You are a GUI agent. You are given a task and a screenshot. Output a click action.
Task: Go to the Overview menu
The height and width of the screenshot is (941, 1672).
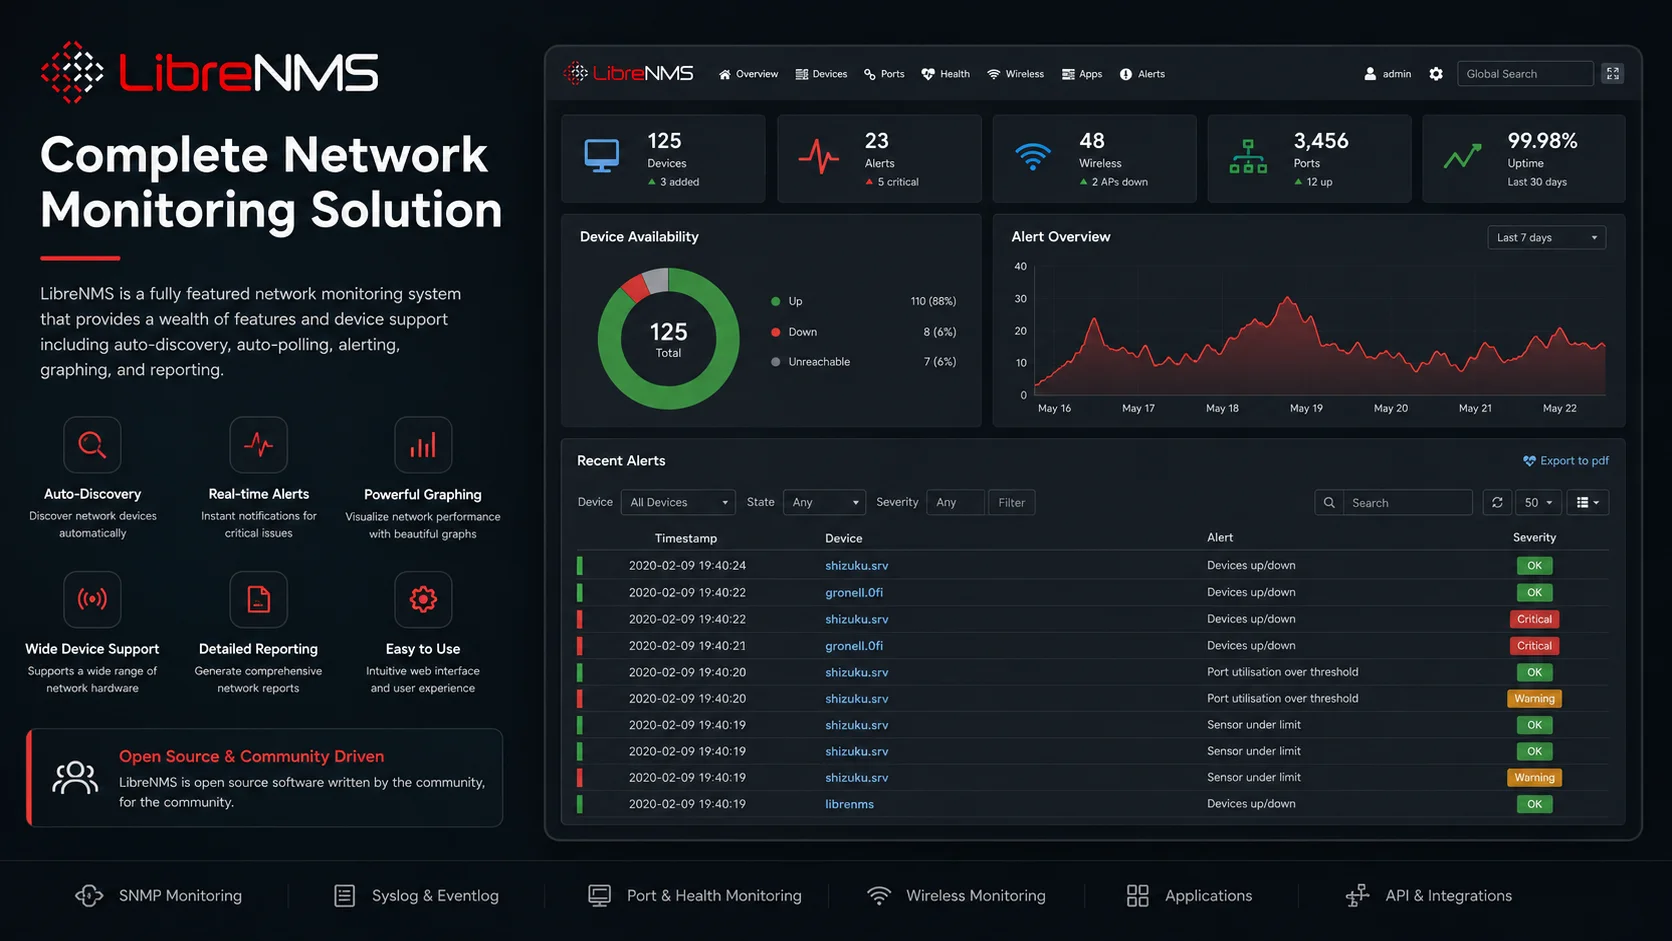click(748, 74)
